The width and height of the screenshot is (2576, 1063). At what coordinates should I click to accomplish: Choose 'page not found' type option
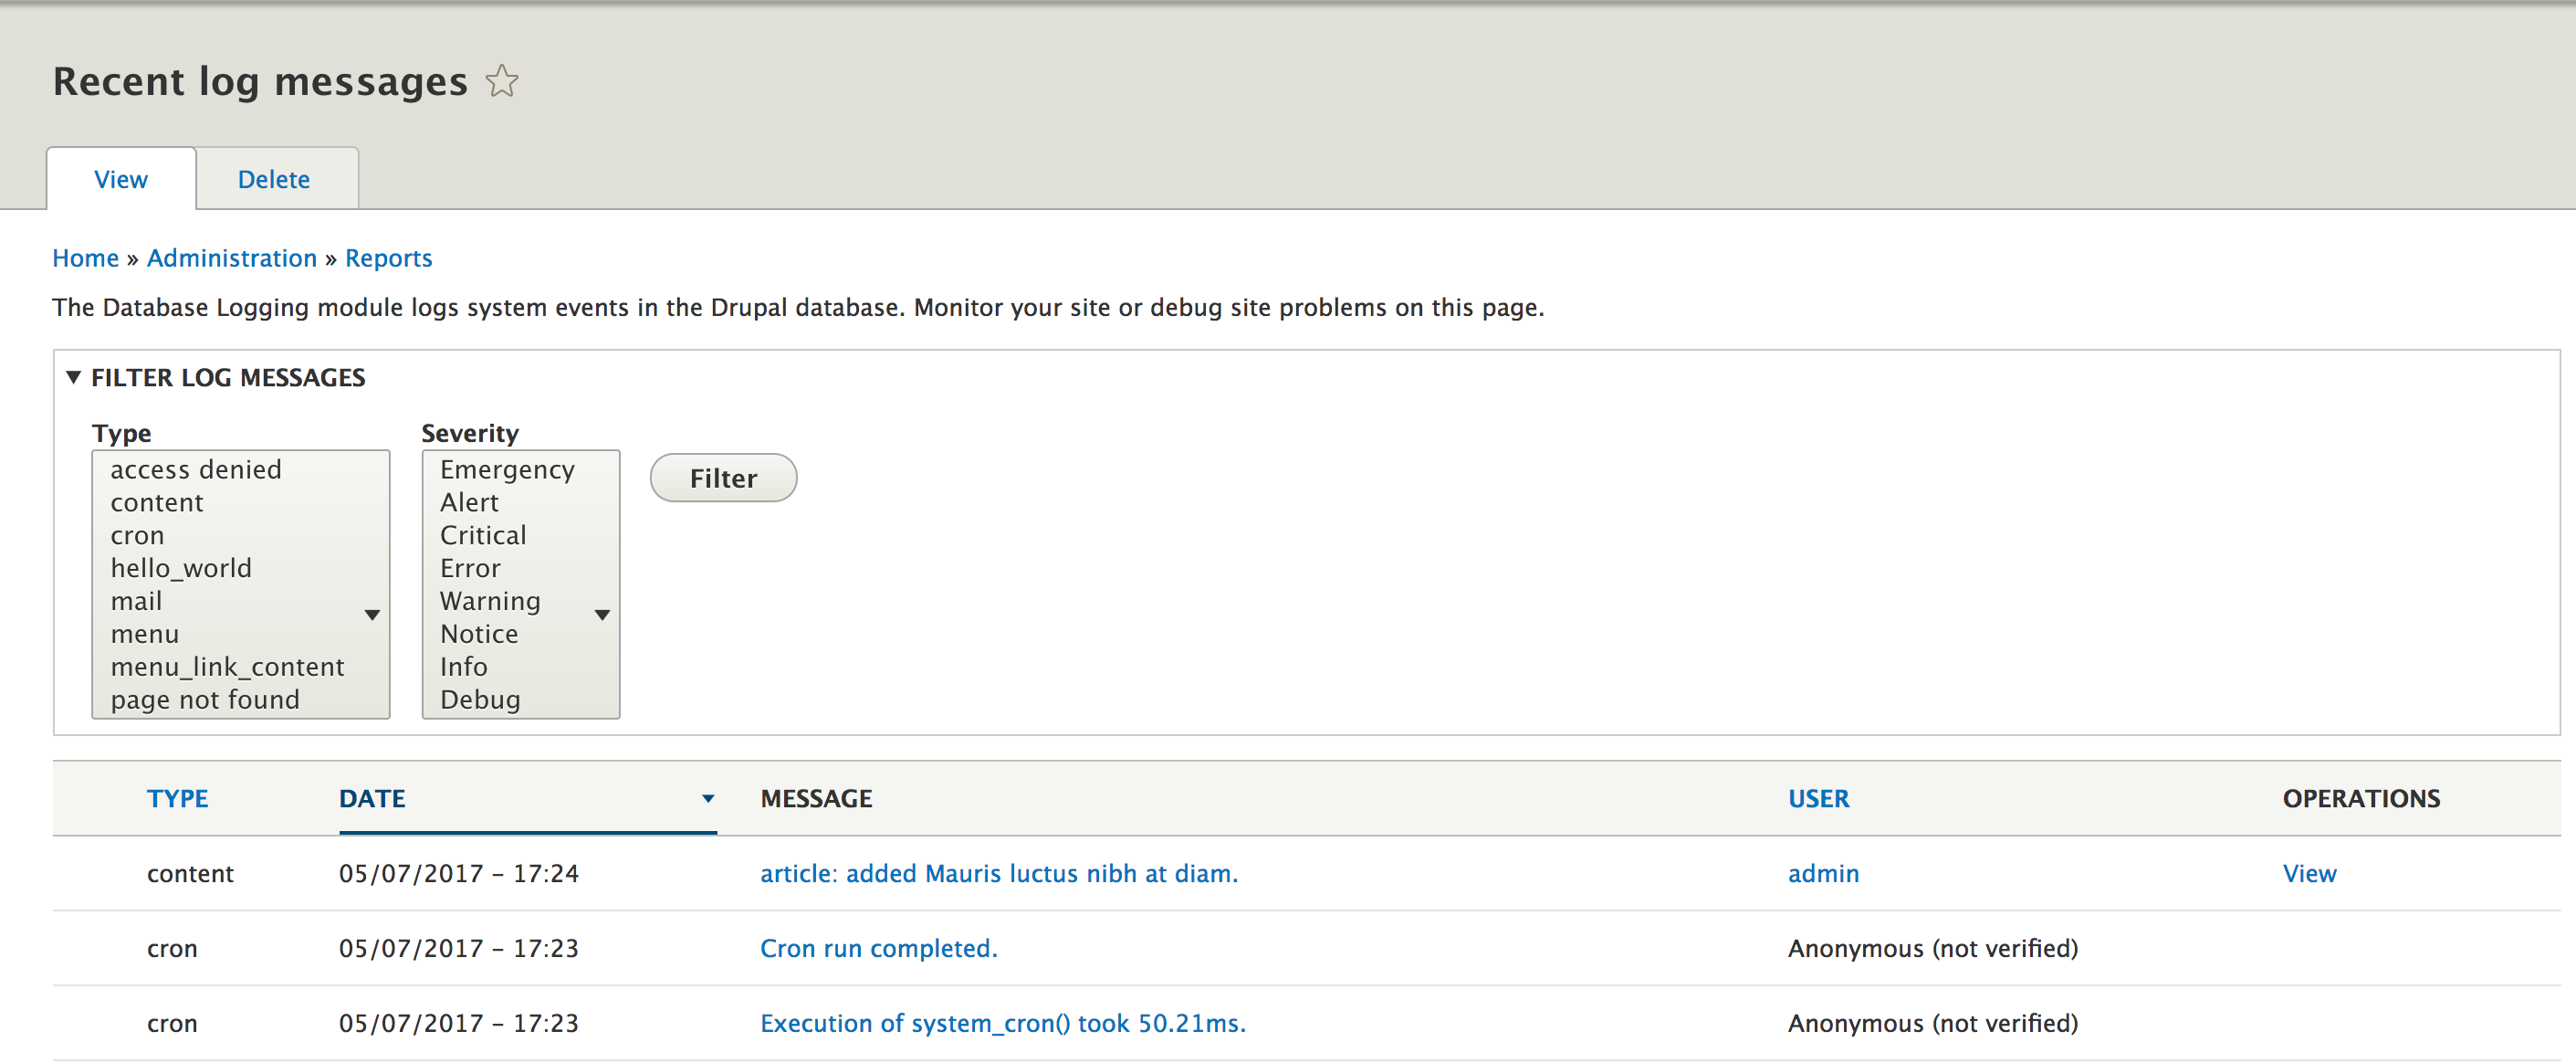pos(205,700)
